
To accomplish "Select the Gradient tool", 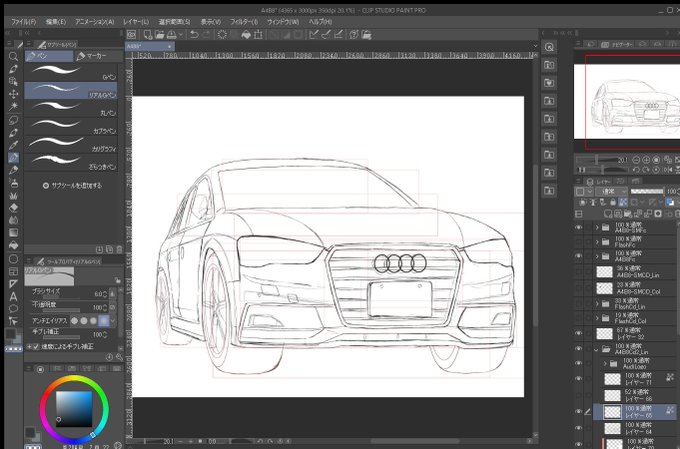I will coord(13,233).
